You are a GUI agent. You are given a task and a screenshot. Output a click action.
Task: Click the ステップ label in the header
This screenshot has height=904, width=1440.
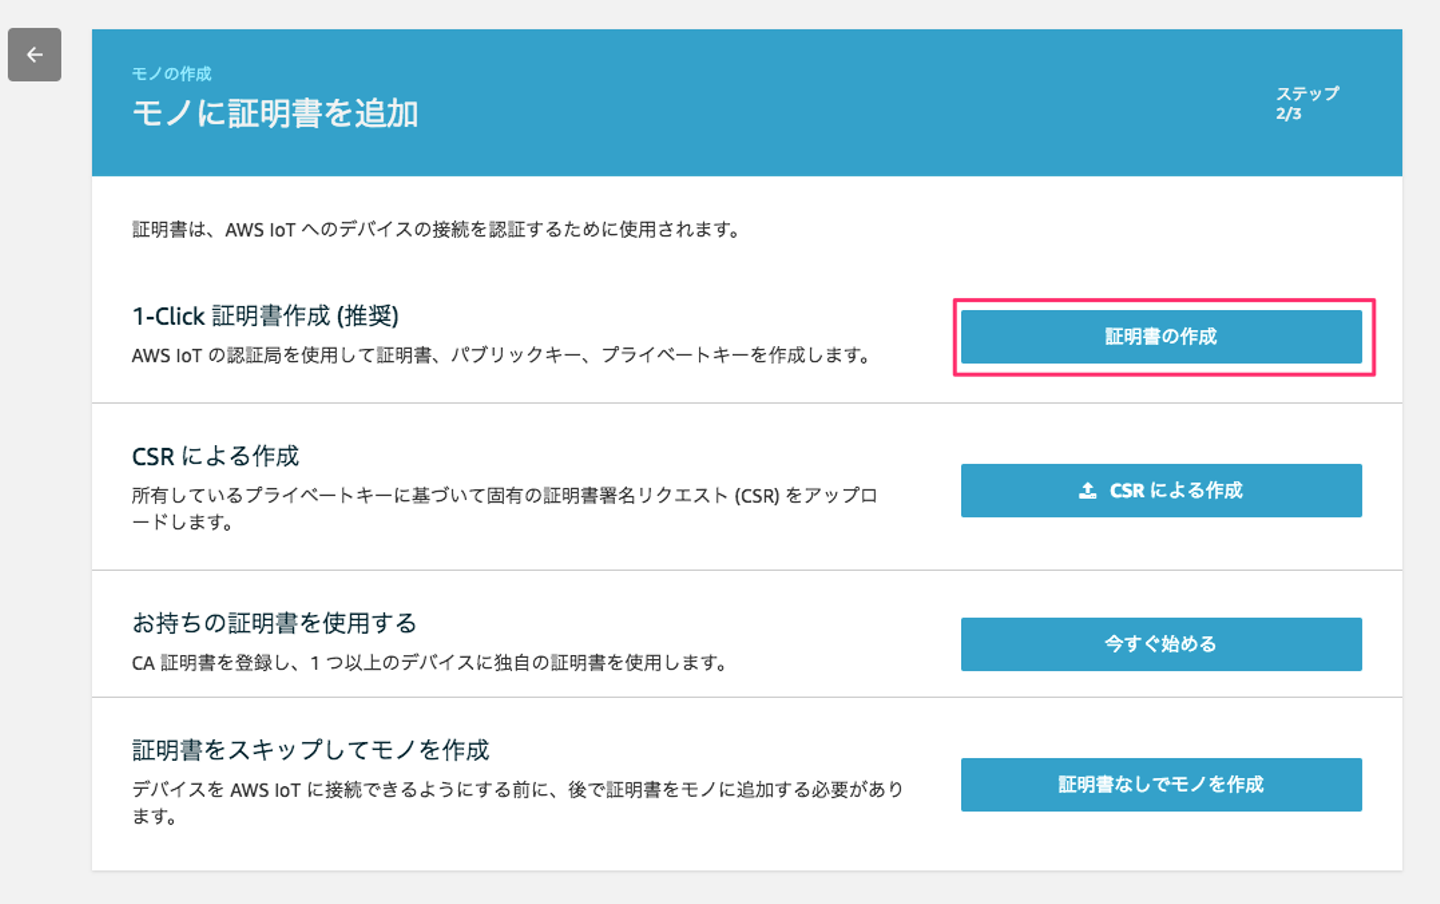pos(1306,94)
